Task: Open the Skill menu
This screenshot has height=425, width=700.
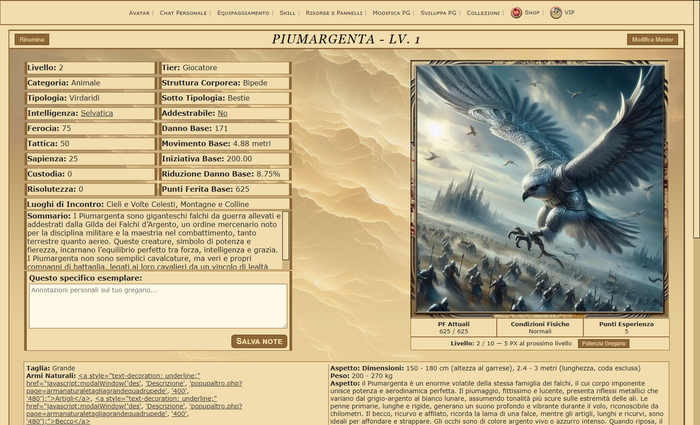Action: [287, 13]
